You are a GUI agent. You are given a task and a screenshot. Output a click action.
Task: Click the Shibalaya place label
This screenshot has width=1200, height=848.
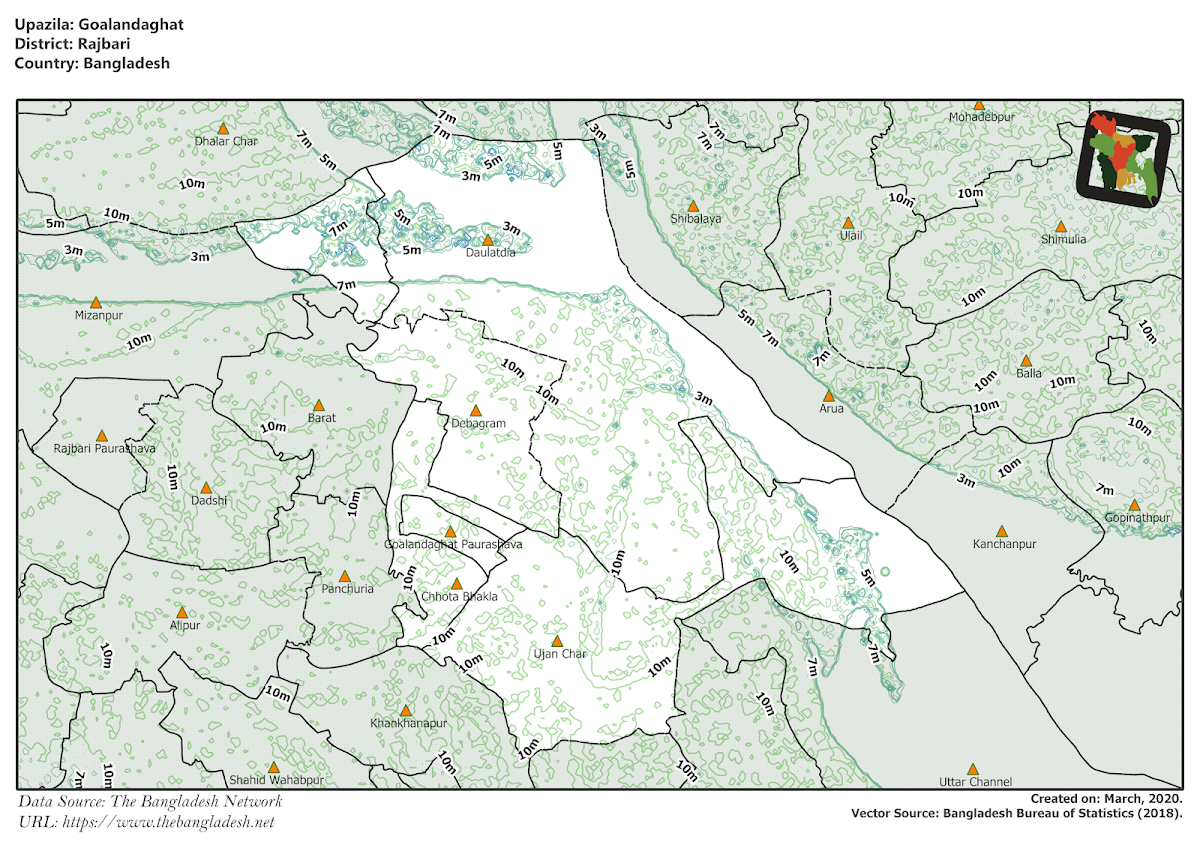[x=695, y=219]
